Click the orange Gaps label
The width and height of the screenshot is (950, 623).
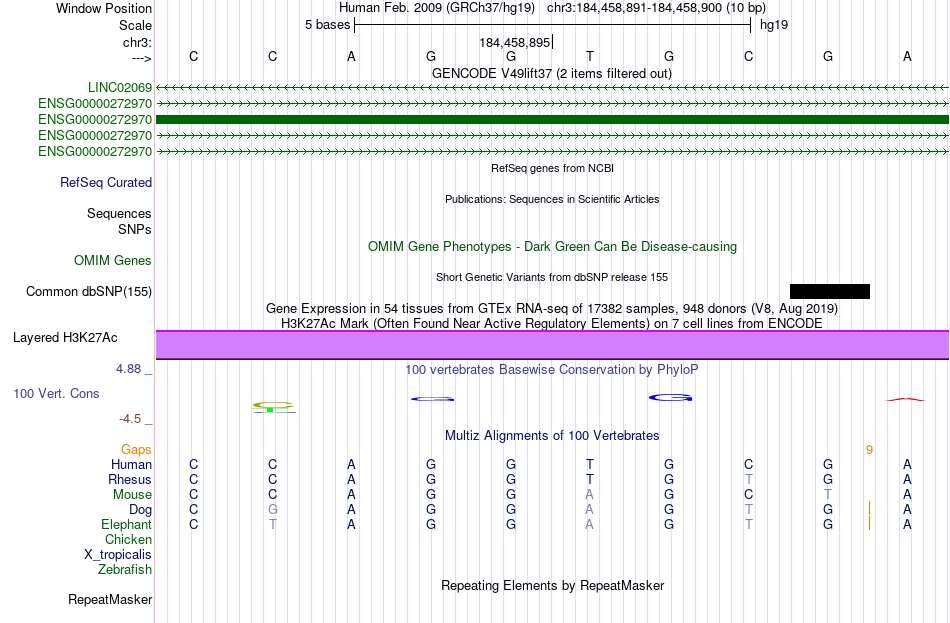pyautogui.click(x=136, y=450)
